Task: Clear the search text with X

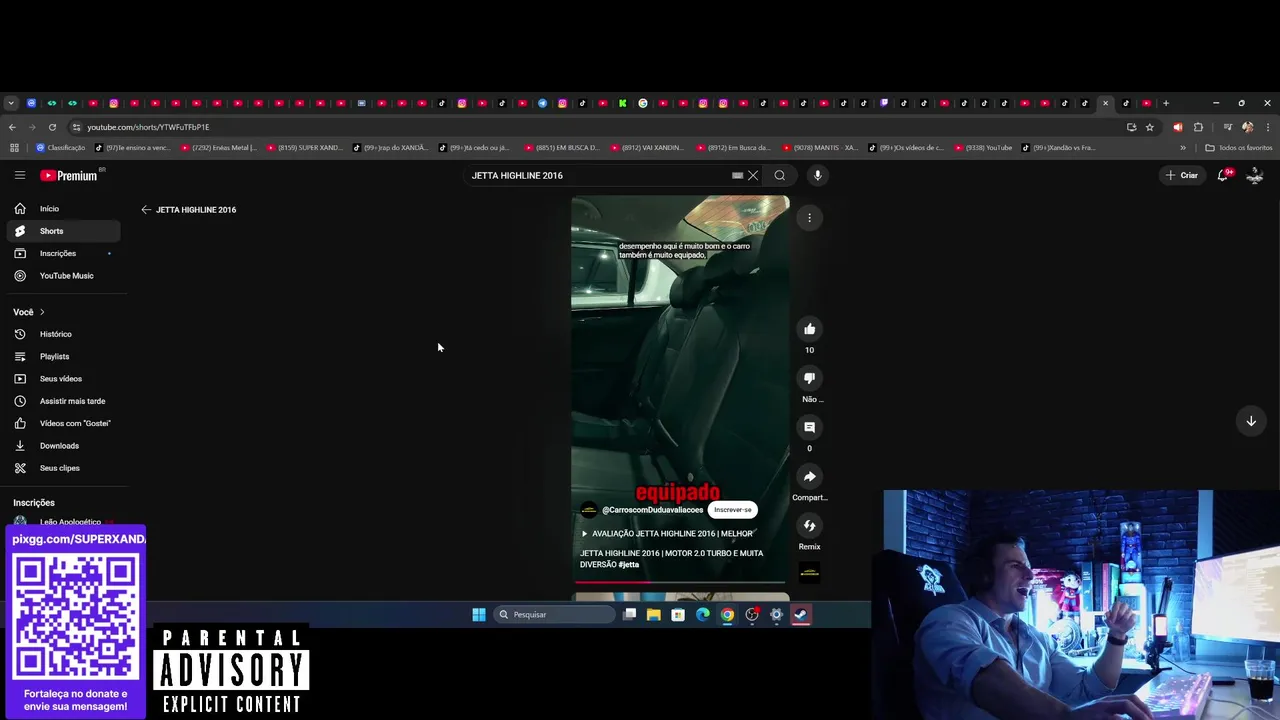Action: 753,175
